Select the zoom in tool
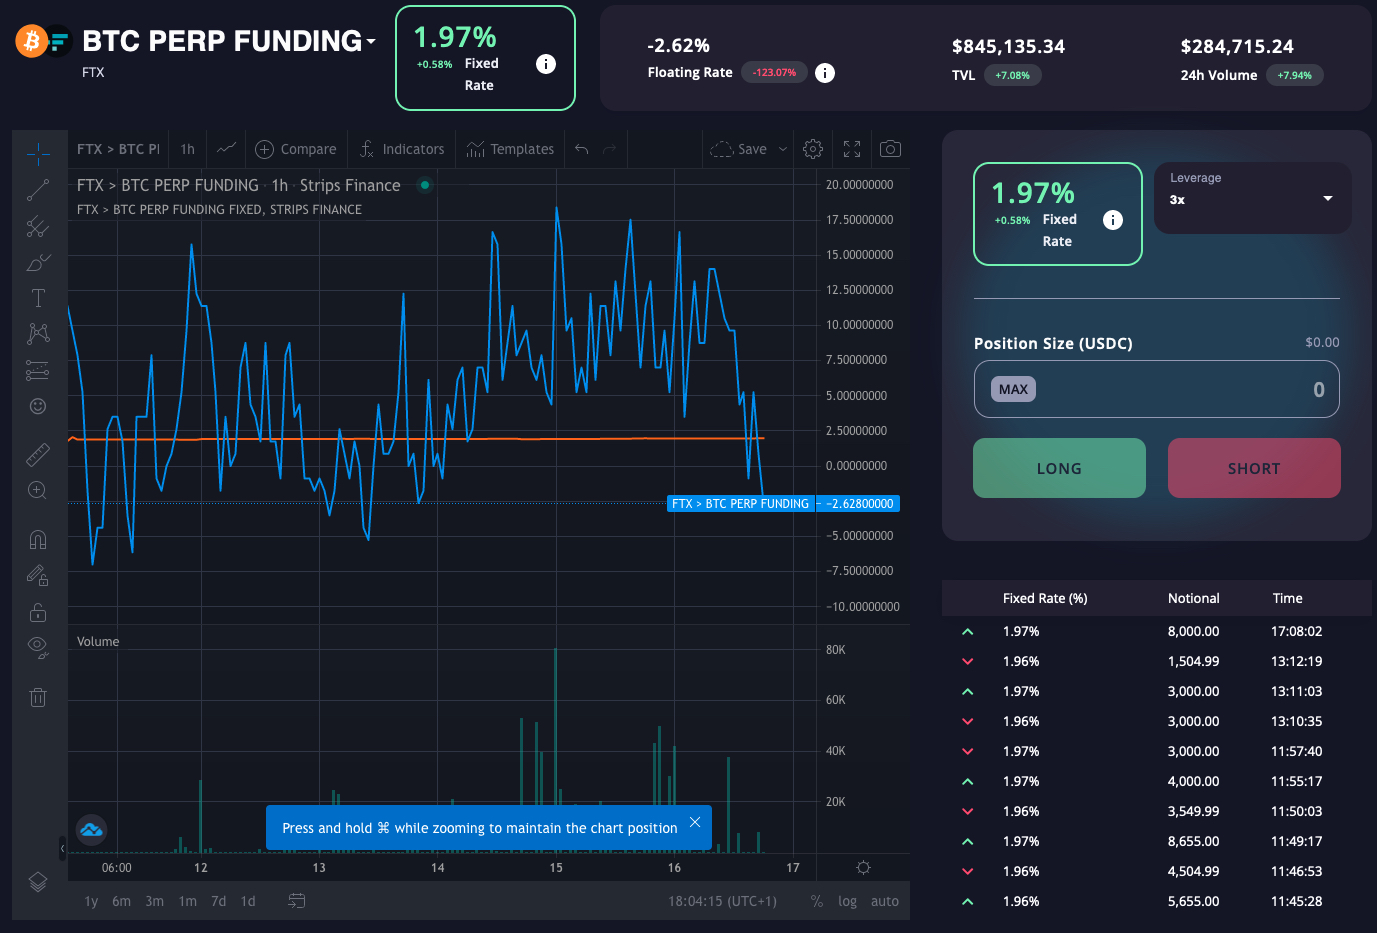Viewport: 1377px width, 933px height. [x=38, y=490]
